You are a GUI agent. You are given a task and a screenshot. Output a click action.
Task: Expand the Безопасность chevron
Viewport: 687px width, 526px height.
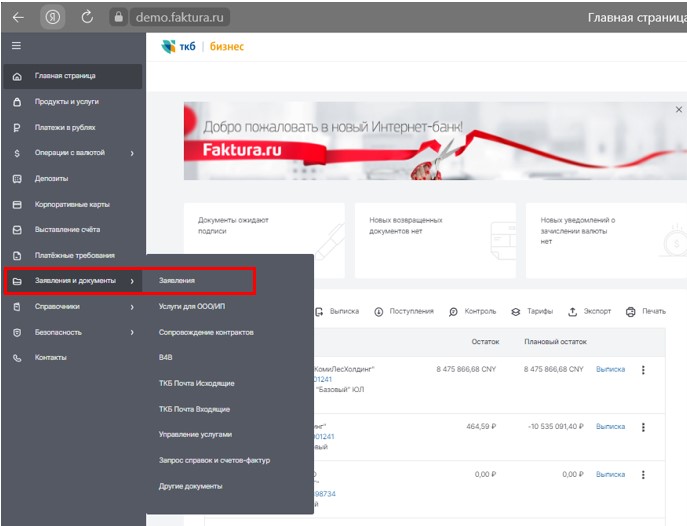[x=132, y=332]
